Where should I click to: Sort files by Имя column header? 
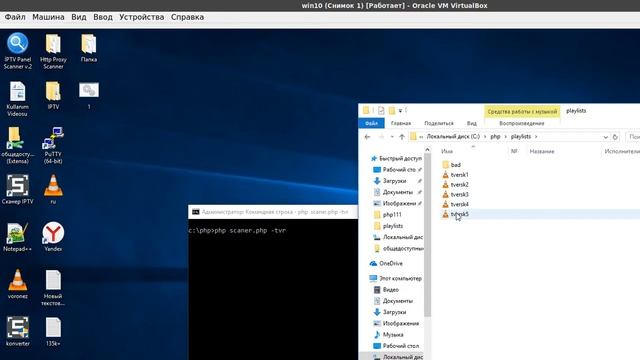(447, 151)
